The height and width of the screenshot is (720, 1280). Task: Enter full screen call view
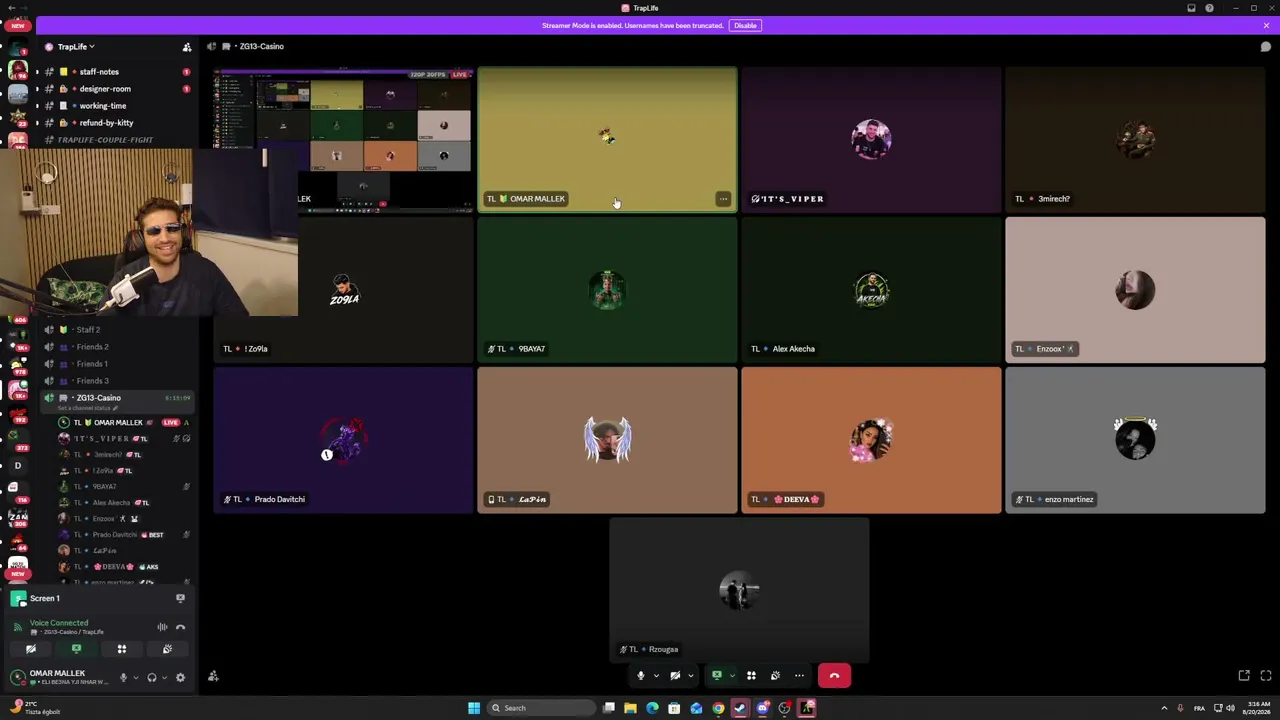[x=1266, y=676]
